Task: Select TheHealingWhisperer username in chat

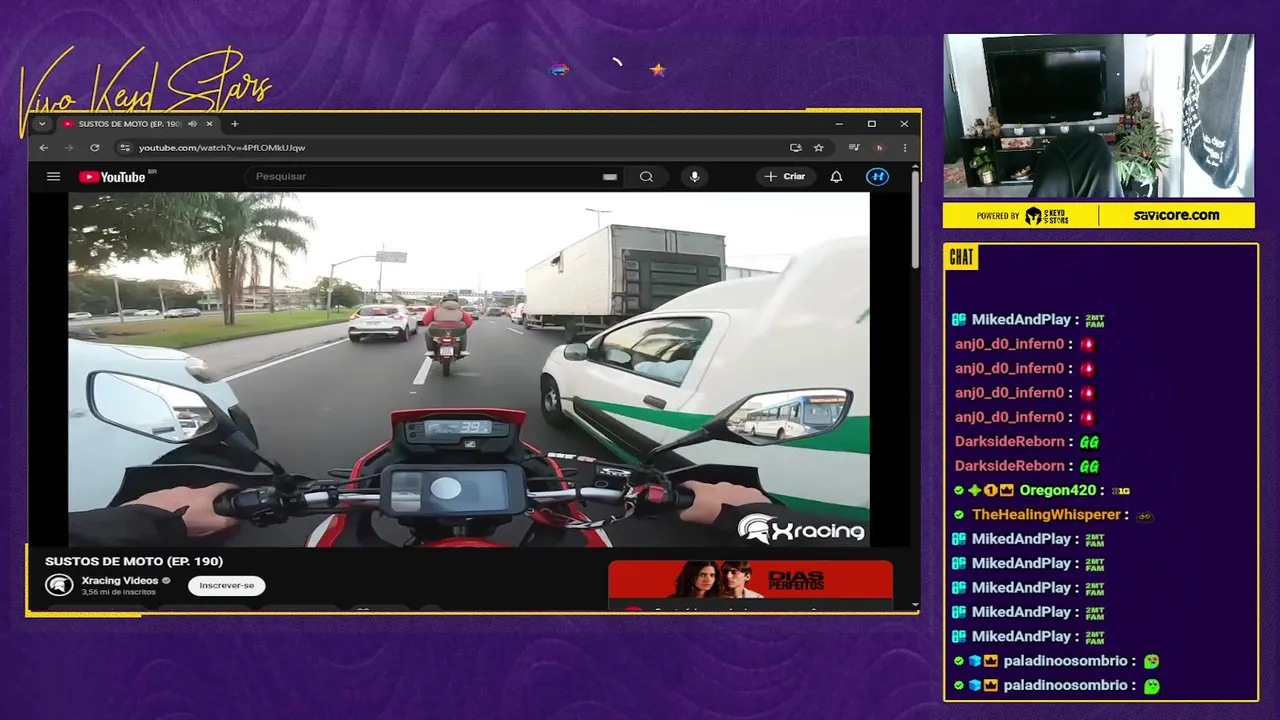Action: click(x=1046, y=515)
